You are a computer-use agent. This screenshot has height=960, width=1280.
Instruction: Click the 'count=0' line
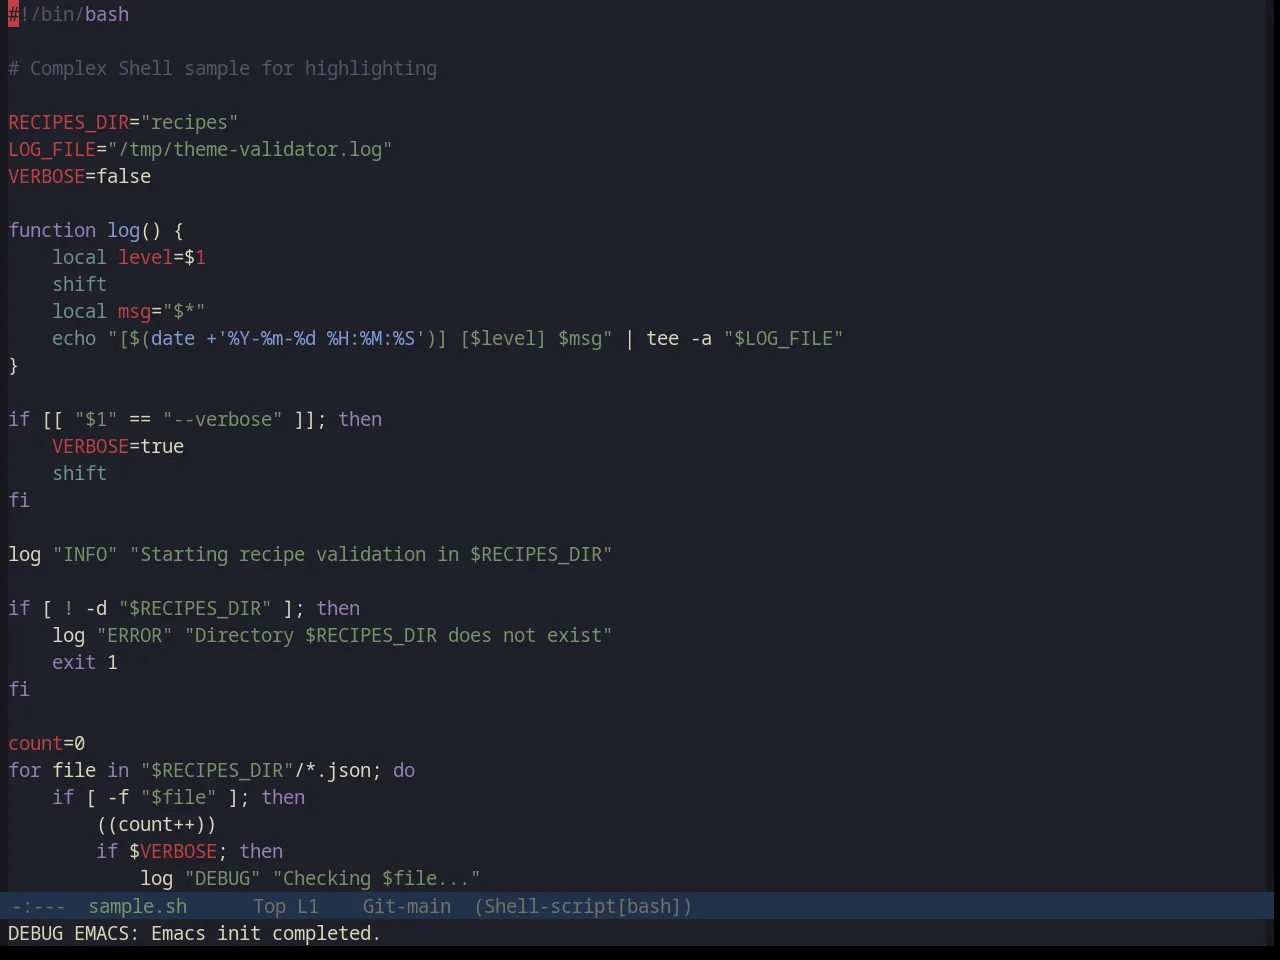click(47, 743)
